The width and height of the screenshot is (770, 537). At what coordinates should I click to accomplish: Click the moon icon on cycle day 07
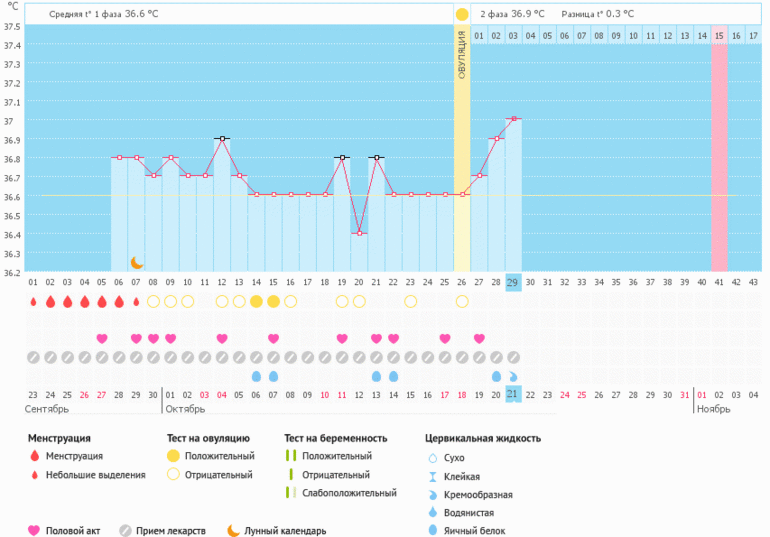[137, 263]
